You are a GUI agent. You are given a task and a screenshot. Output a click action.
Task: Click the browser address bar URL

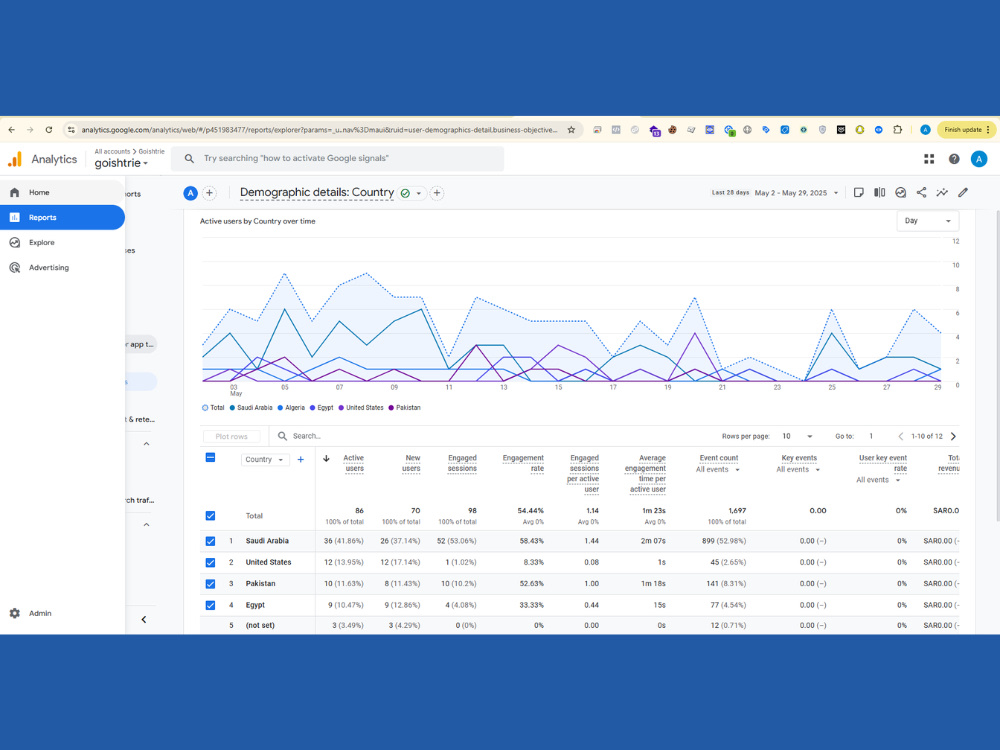[x=319, y=129]
